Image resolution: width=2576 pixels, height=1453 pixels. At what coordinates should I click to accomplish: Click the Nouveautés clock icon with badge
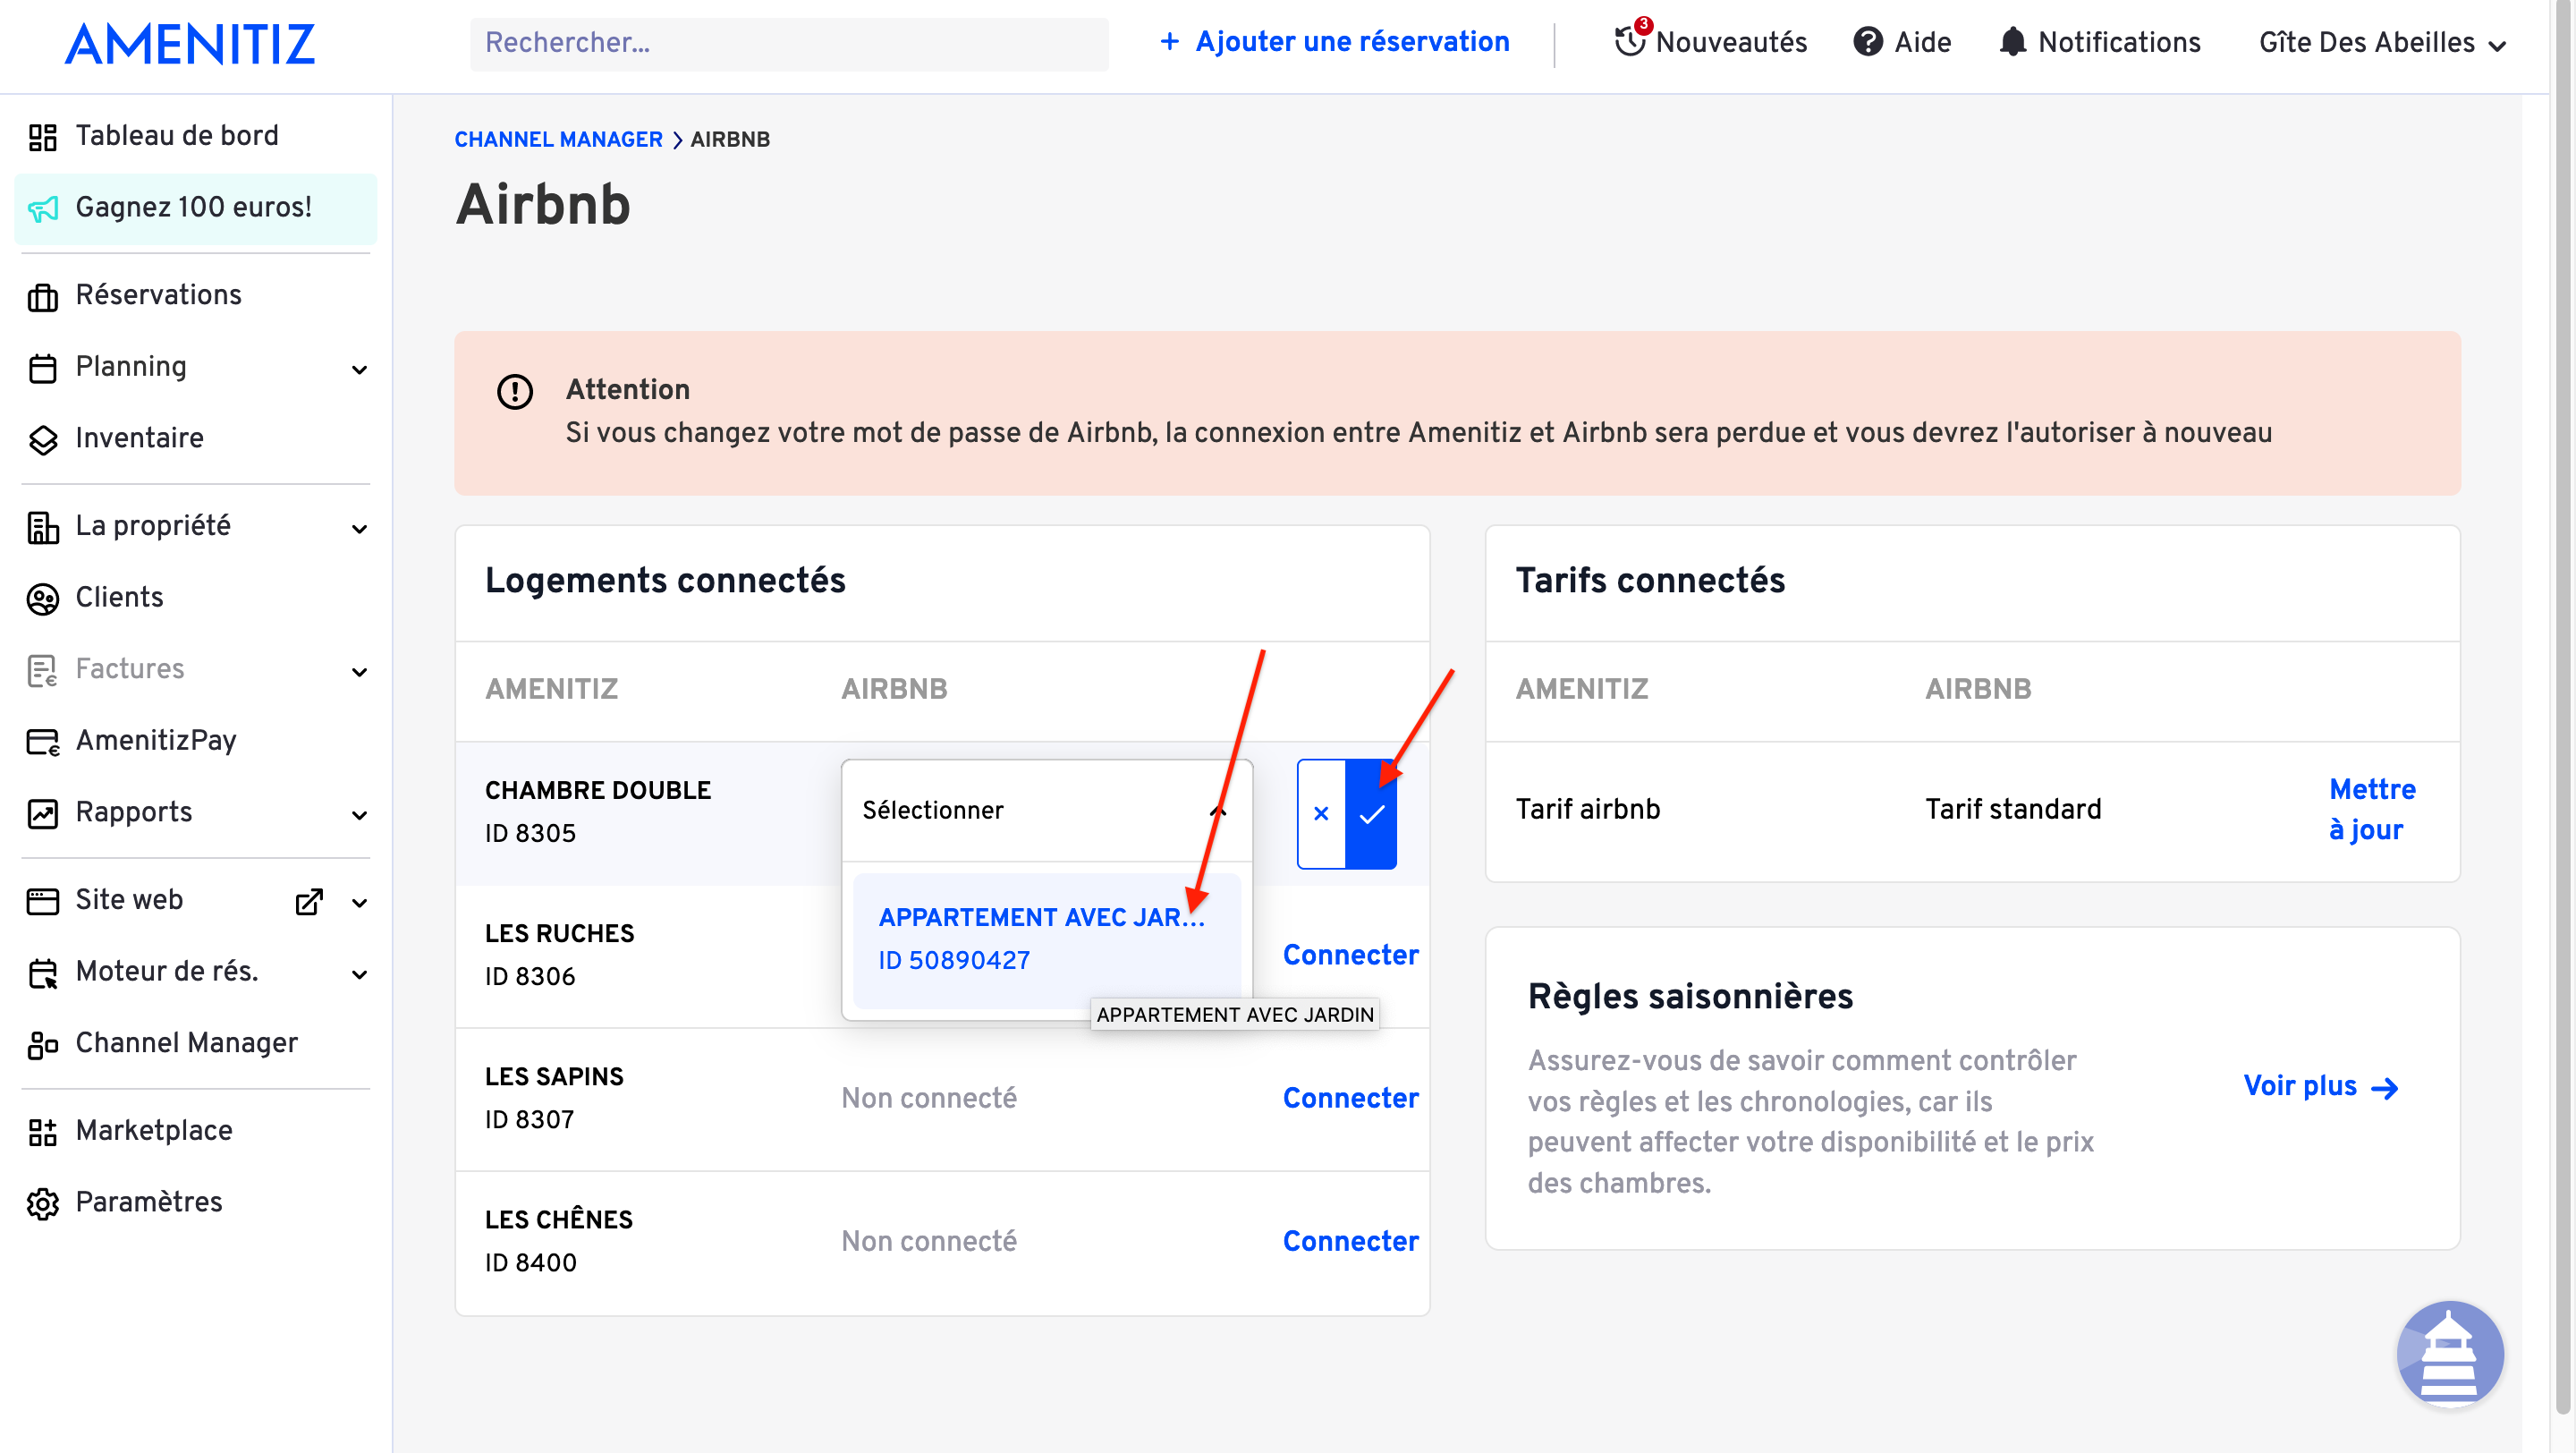[1632, 38]
